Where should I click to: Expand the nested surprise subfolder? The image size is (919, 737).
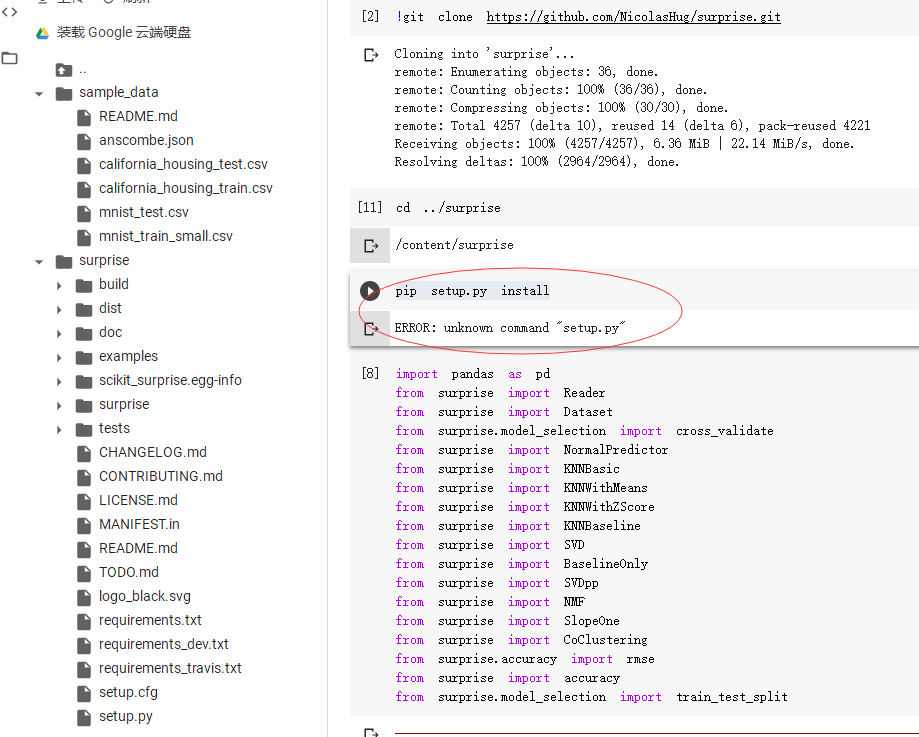(59, 406)
